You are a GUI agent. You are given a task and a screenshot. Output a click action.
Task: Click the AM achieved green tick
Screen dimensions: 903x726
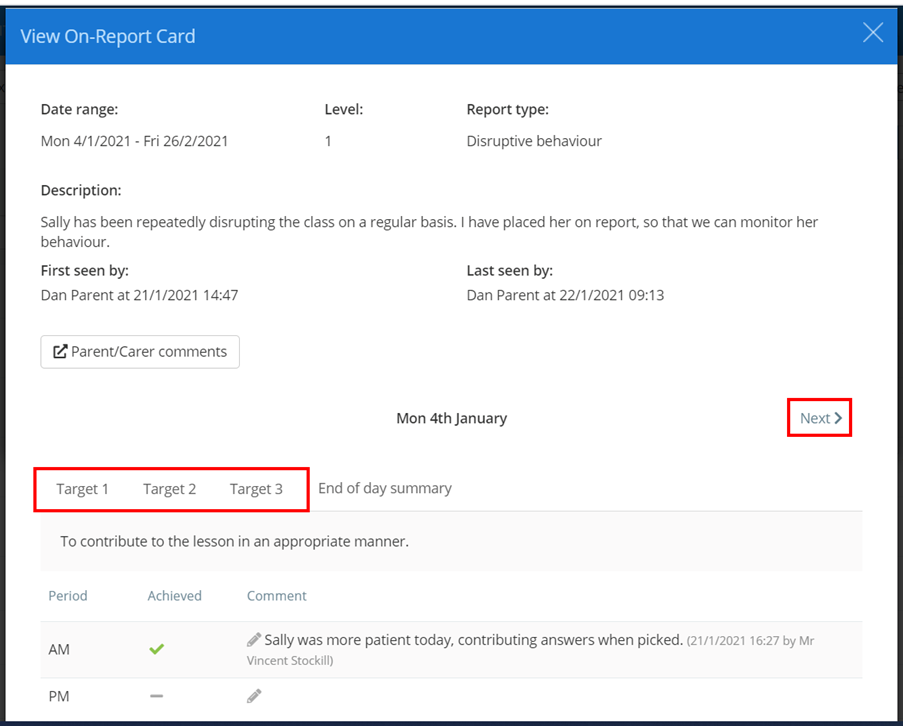pos(157,649)
